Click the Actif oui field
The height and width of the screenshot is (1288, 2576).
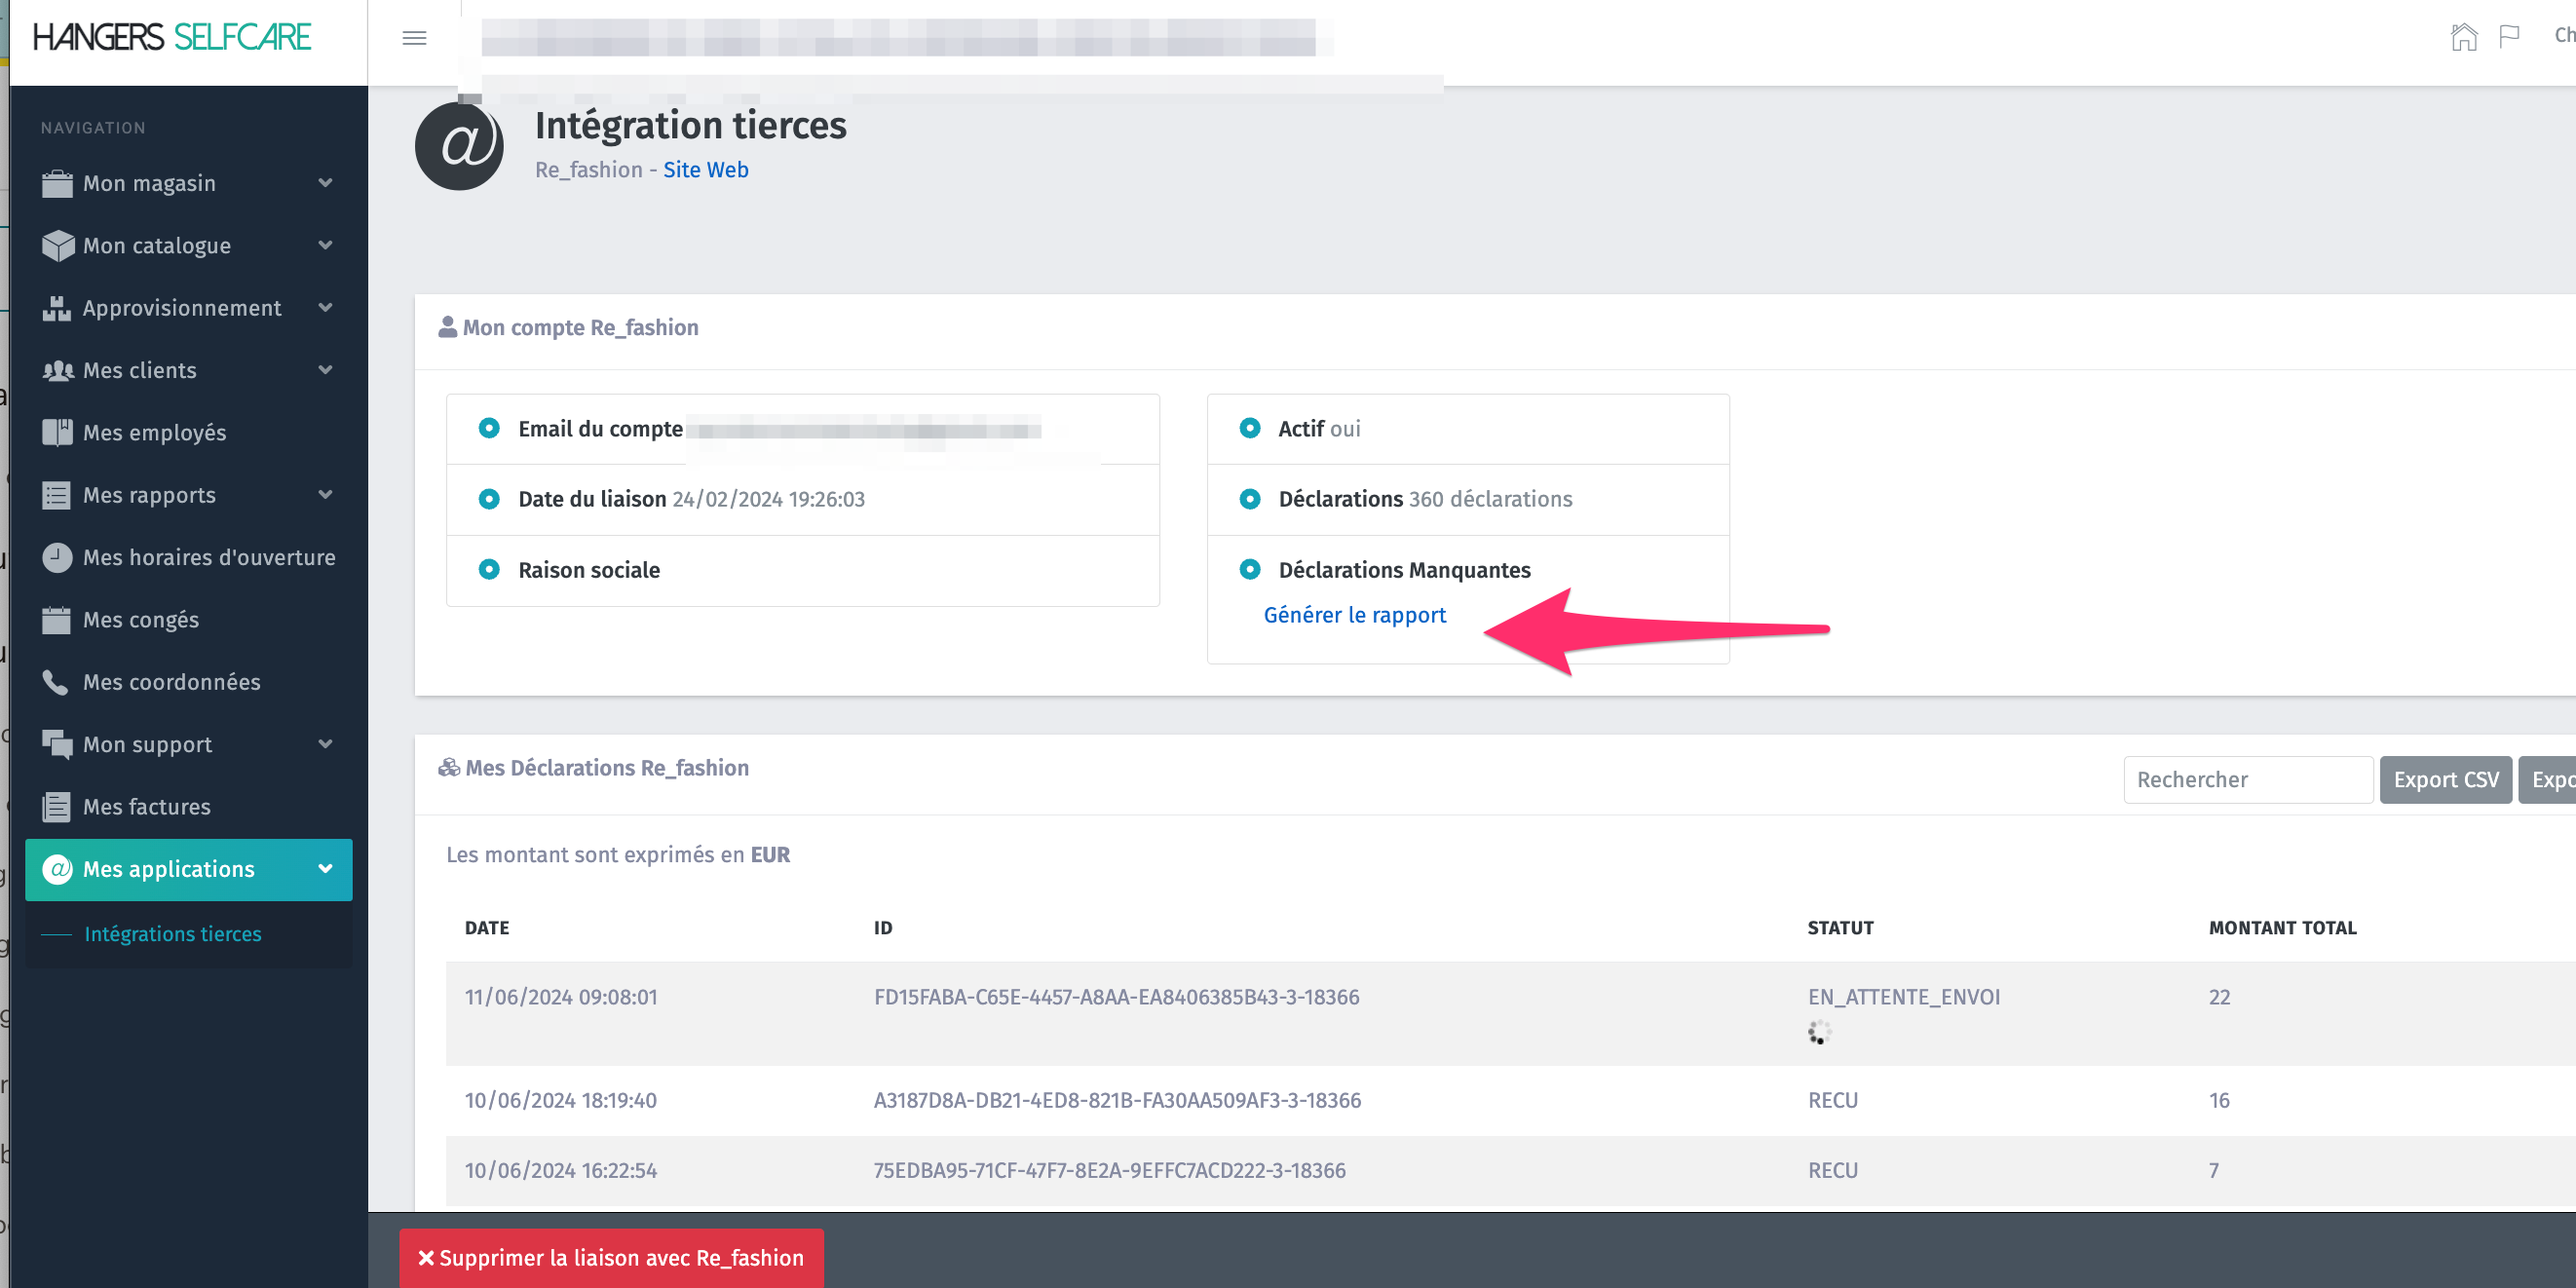pyautogui.click(x=1468, y=429)
